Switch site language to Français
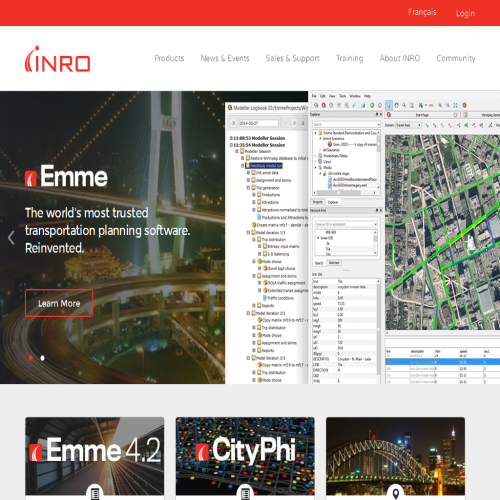Image resolution: width=500 pixels, height=500 pixels. [x=422, y=12]
